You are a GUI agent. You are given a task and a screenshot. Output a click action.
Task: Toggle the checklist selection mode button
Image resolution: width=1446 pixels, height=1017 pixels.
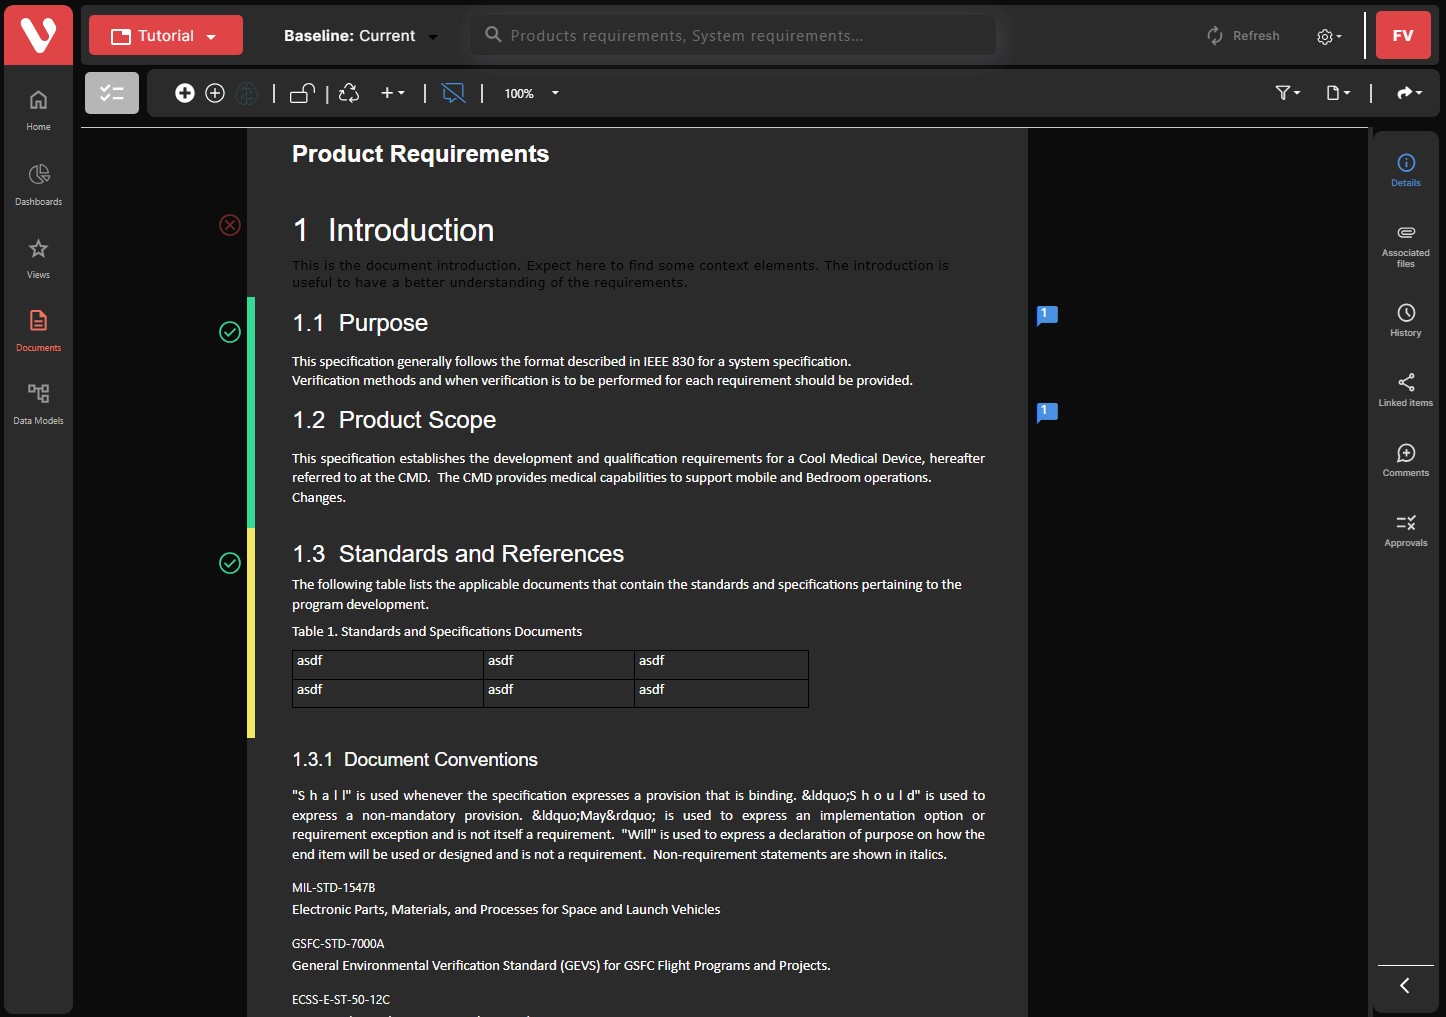(x=112, y=93)
